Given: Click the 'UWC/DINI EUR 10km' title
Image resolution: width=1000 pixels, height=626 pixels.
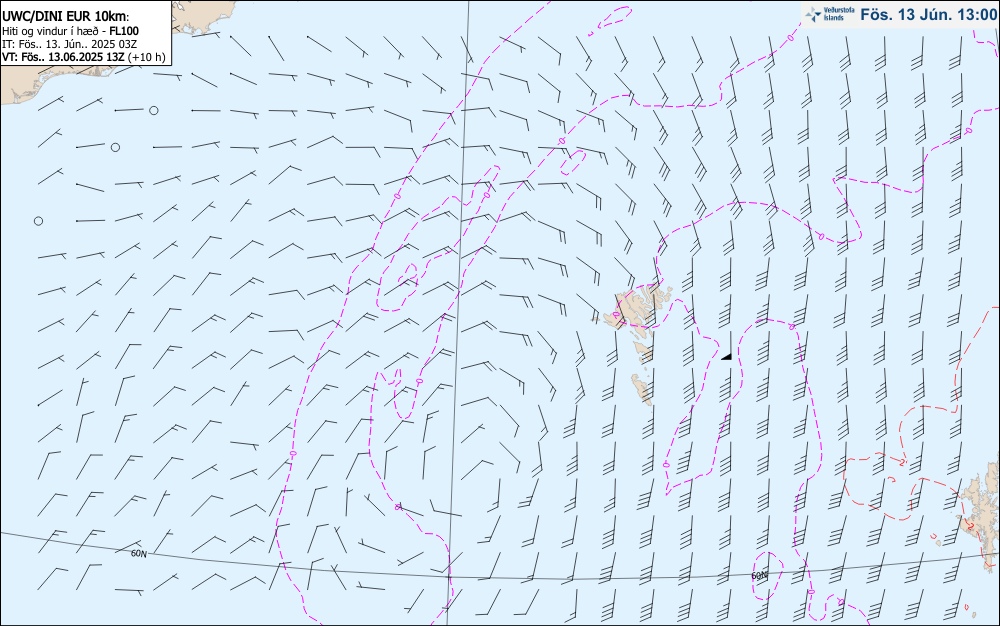Looking at the screenshot, I should tap(65, 17).
